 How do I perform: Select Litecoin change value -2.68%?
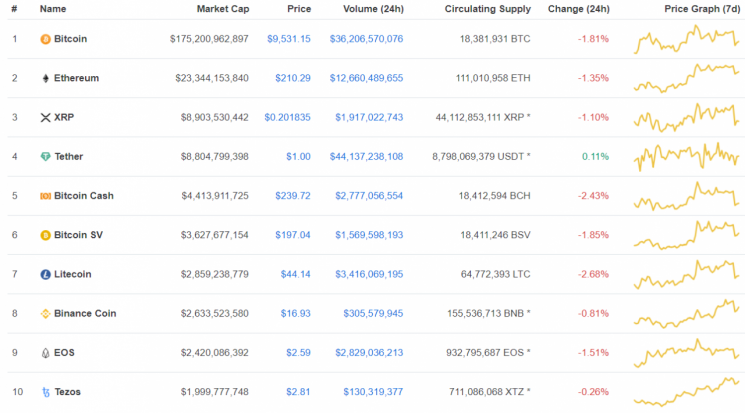coord(593,274)
